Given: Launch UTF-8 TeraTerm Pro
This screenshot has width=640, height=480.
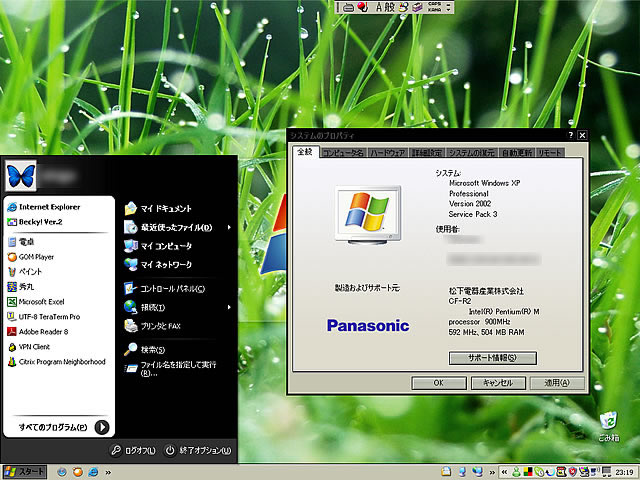Looking at the screenshot, I should [x=44, y=317].
